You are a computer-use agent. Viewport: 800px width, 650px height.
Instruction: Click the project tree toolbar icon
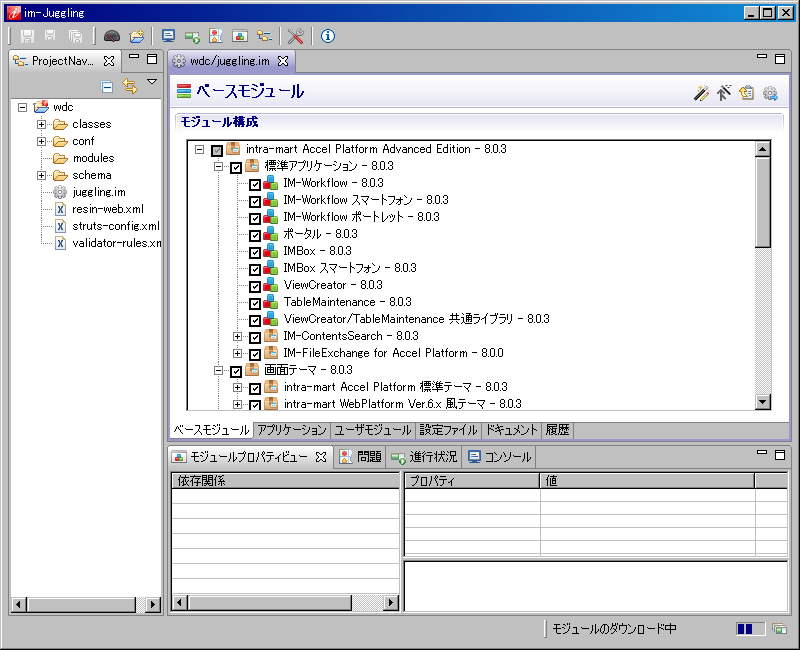coord(264,36)
